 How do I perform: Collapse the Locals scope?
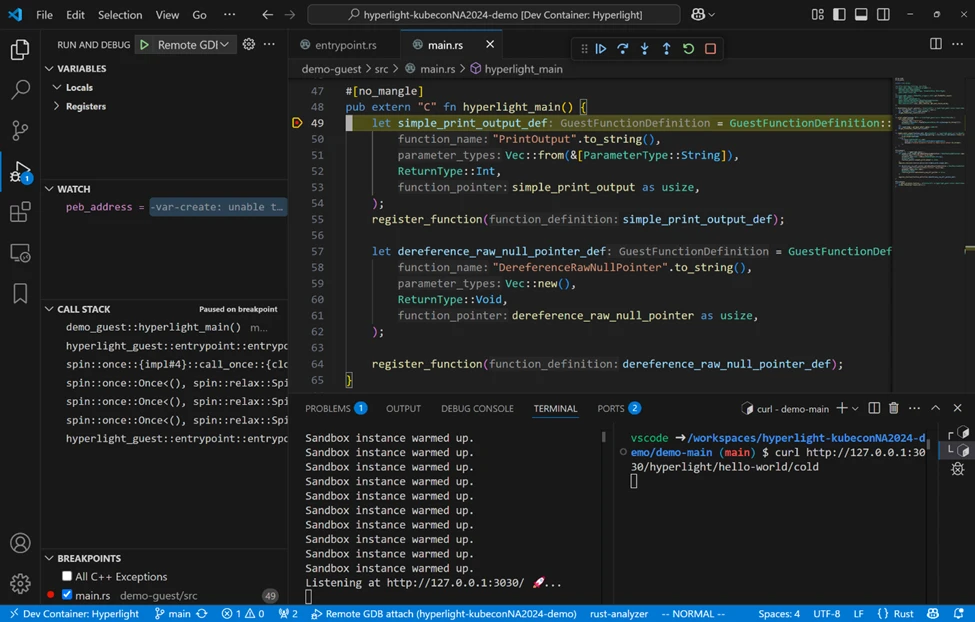(57, 87)
